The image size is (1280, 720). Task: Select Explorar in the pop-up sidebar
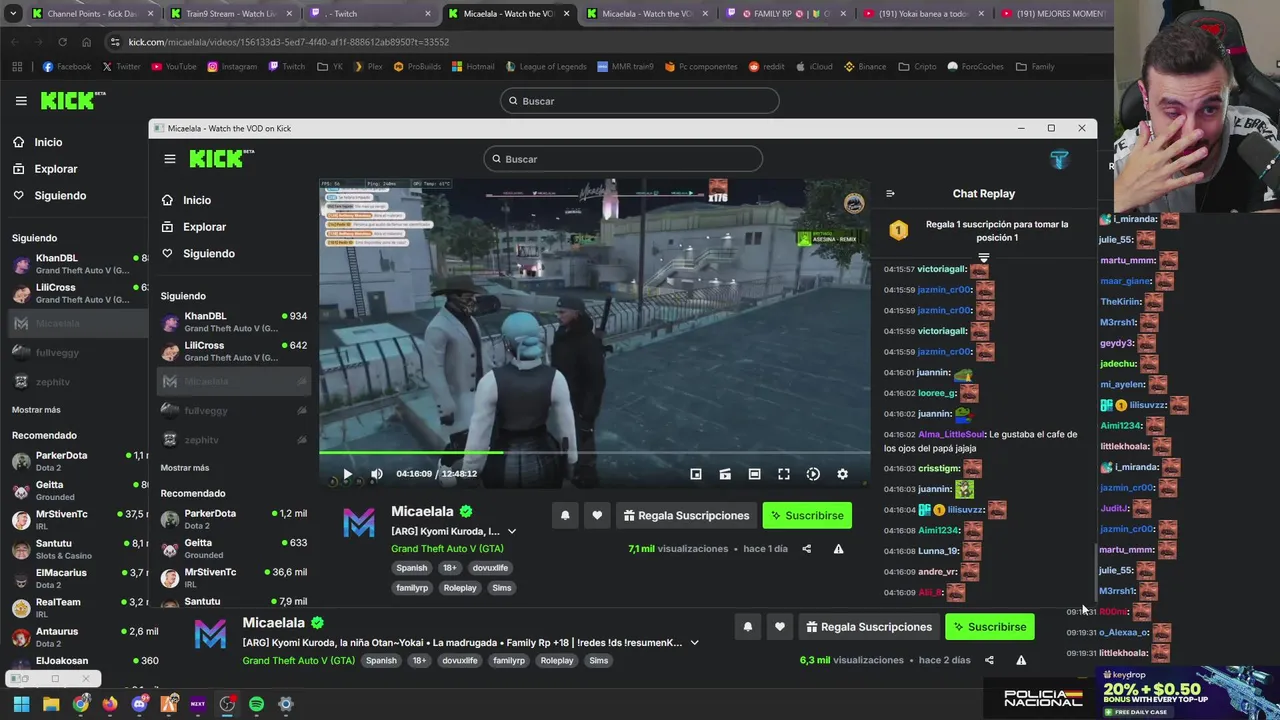pos(205,227)
